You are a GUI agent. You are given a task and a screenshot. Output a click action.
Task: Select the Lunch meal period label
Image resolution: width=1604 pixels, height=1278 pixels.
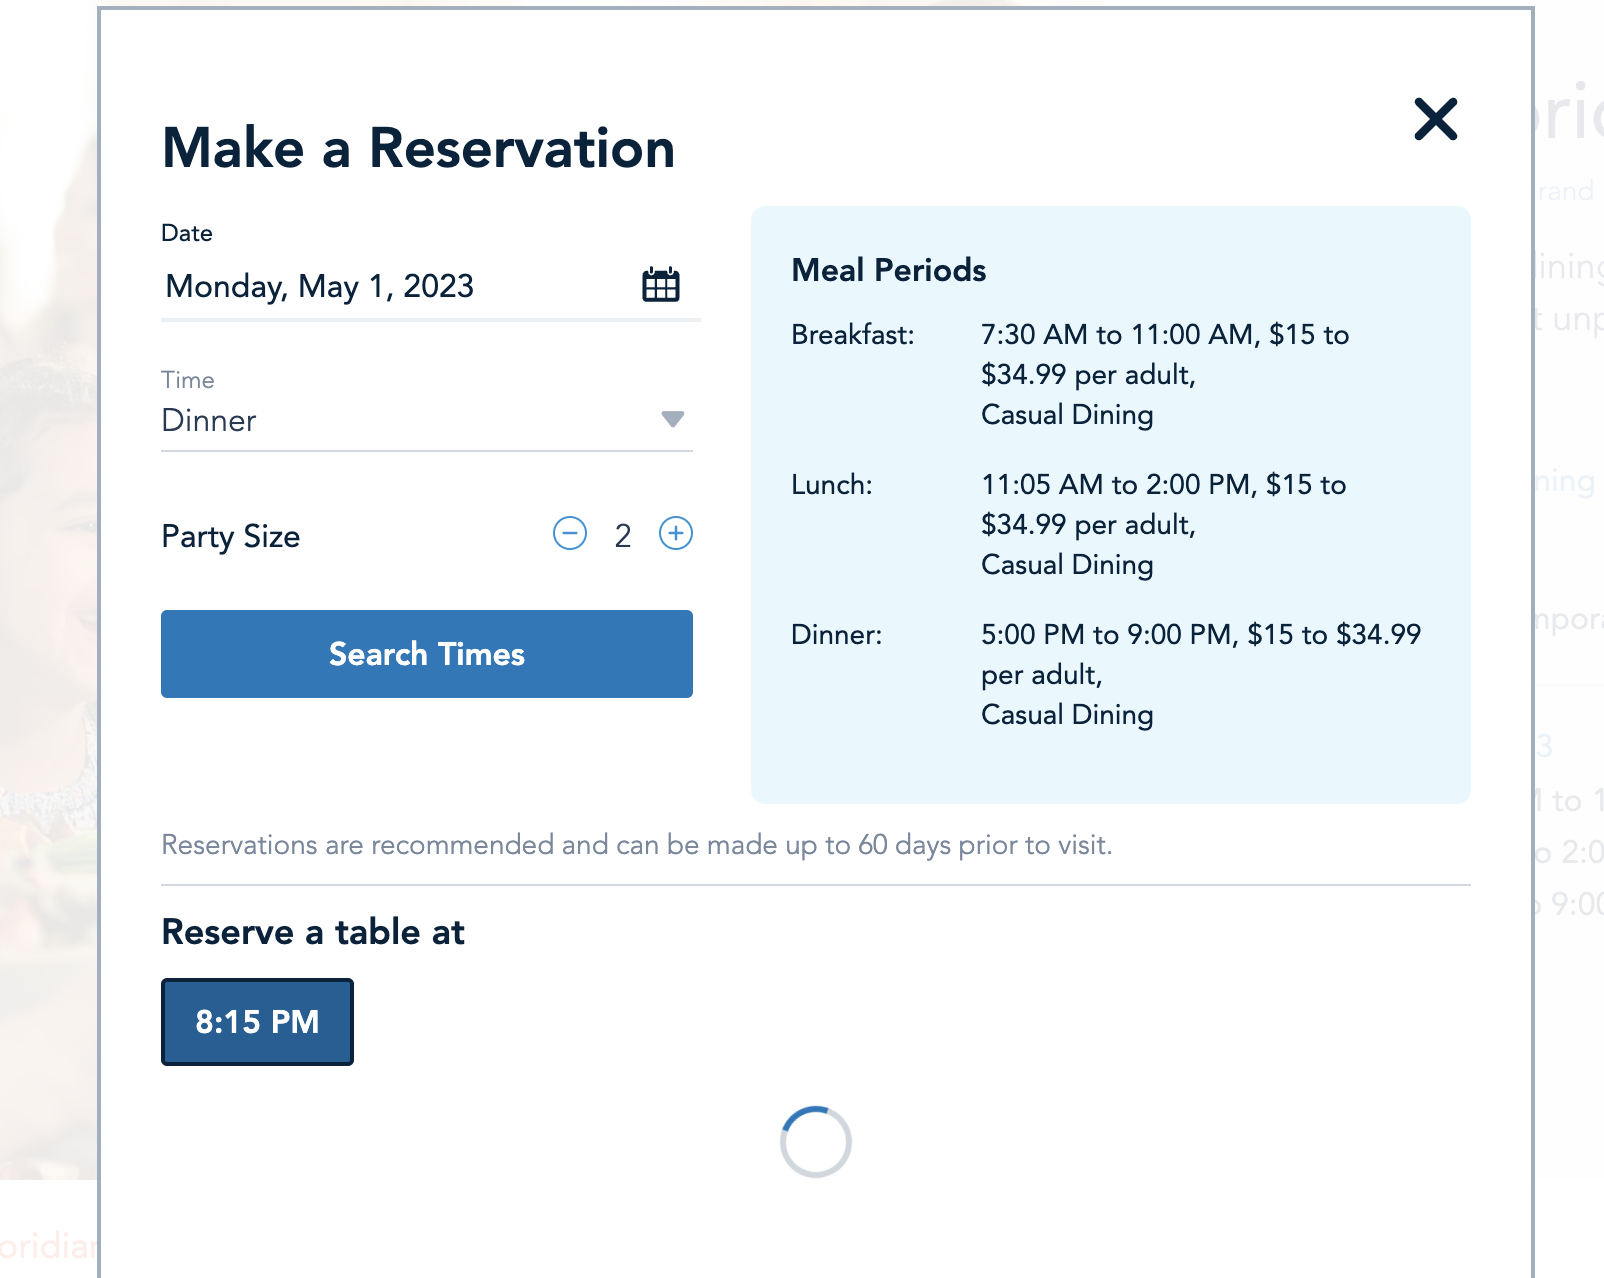pyautogui.click(x=831, y=485)
